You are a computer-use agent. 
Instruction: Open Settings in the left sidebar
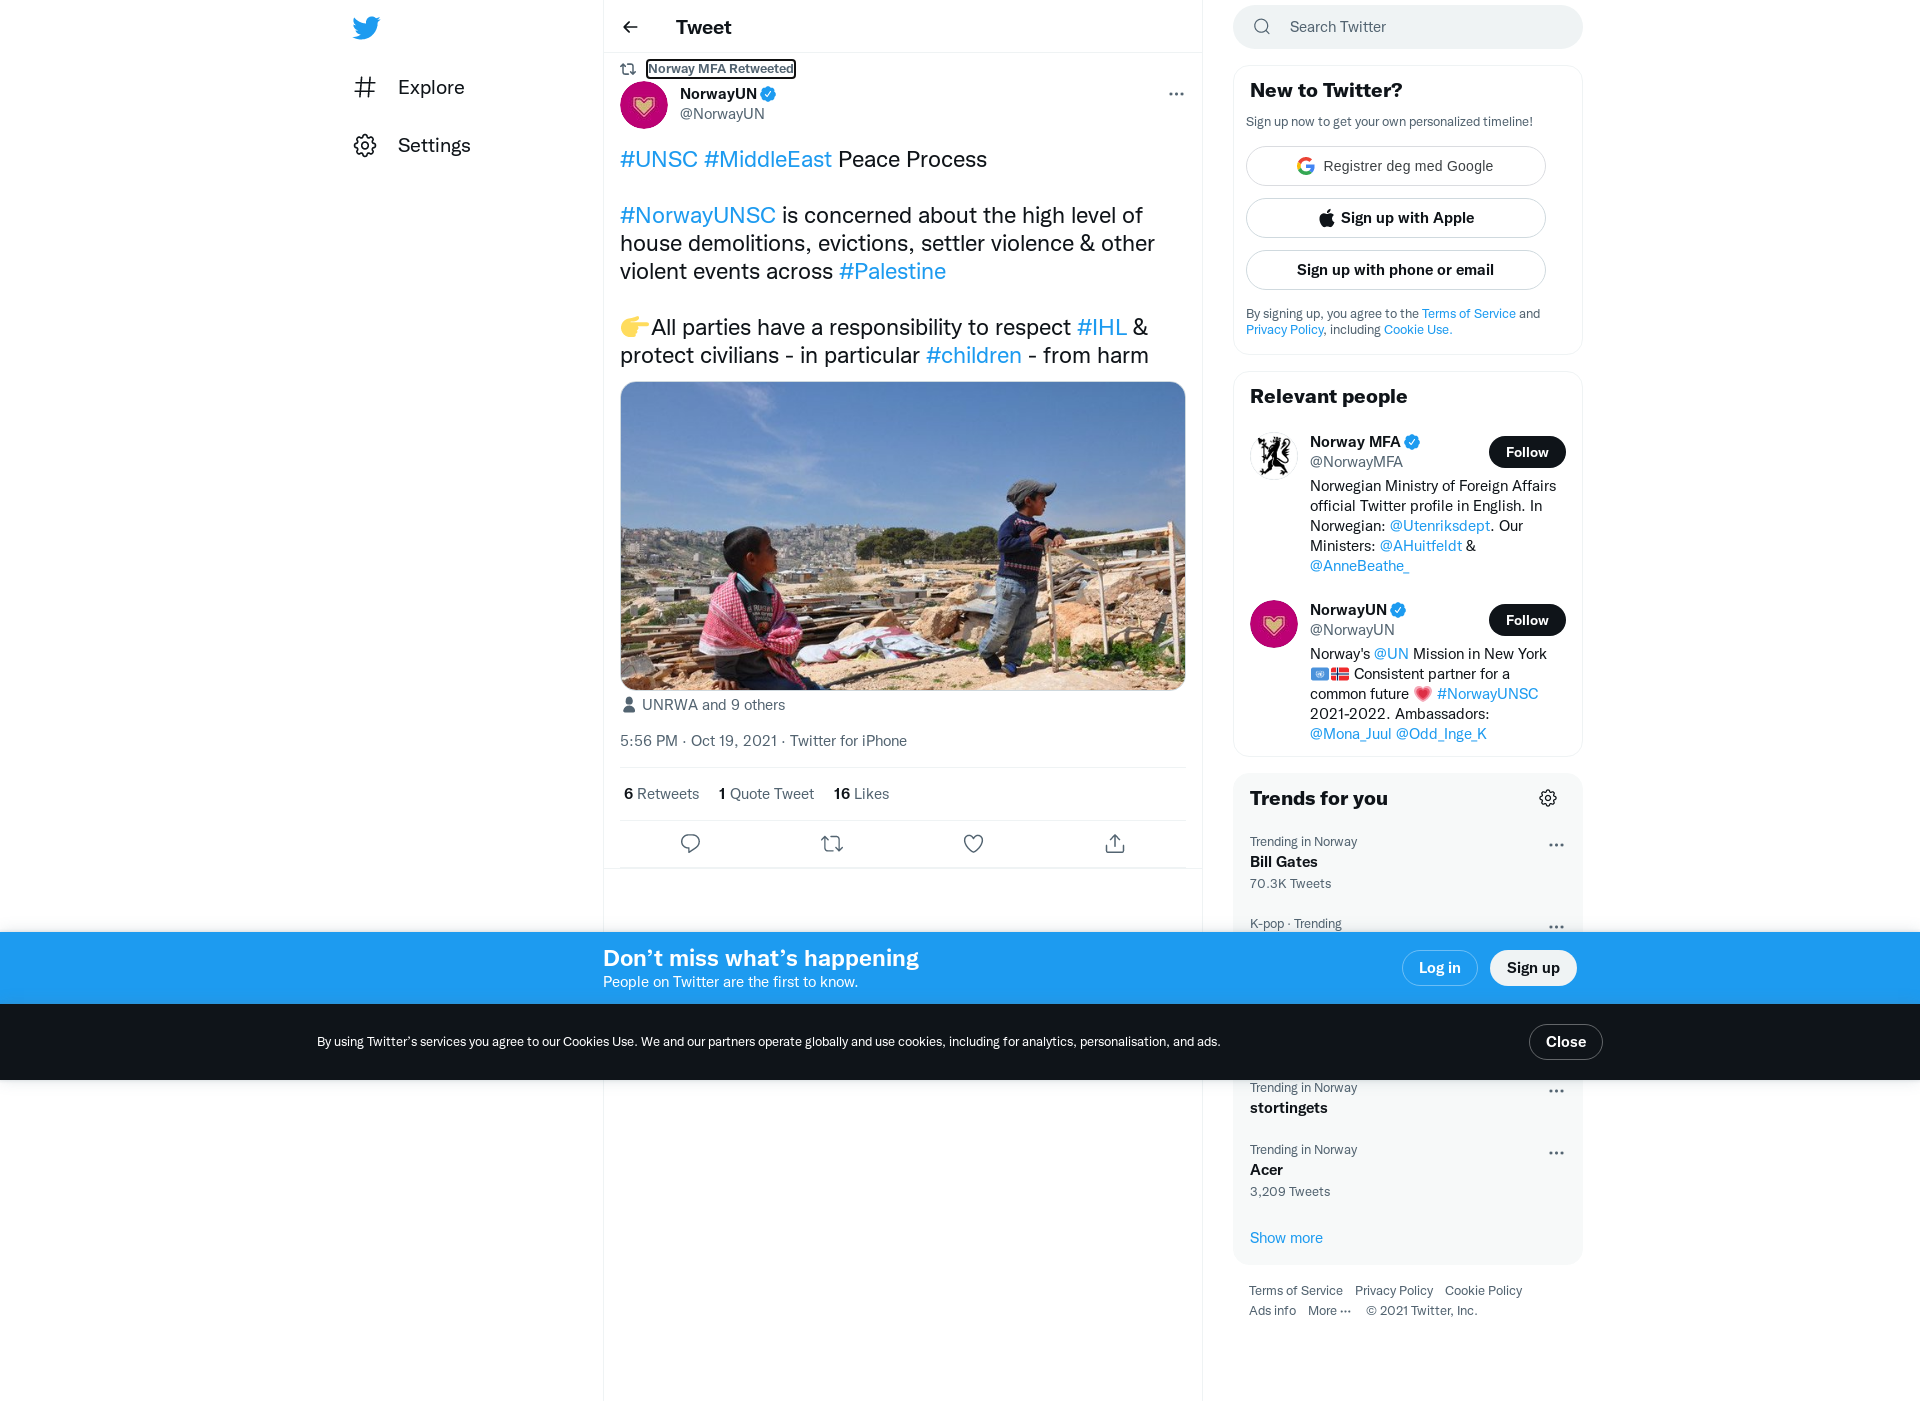click(x=412, y=145)
